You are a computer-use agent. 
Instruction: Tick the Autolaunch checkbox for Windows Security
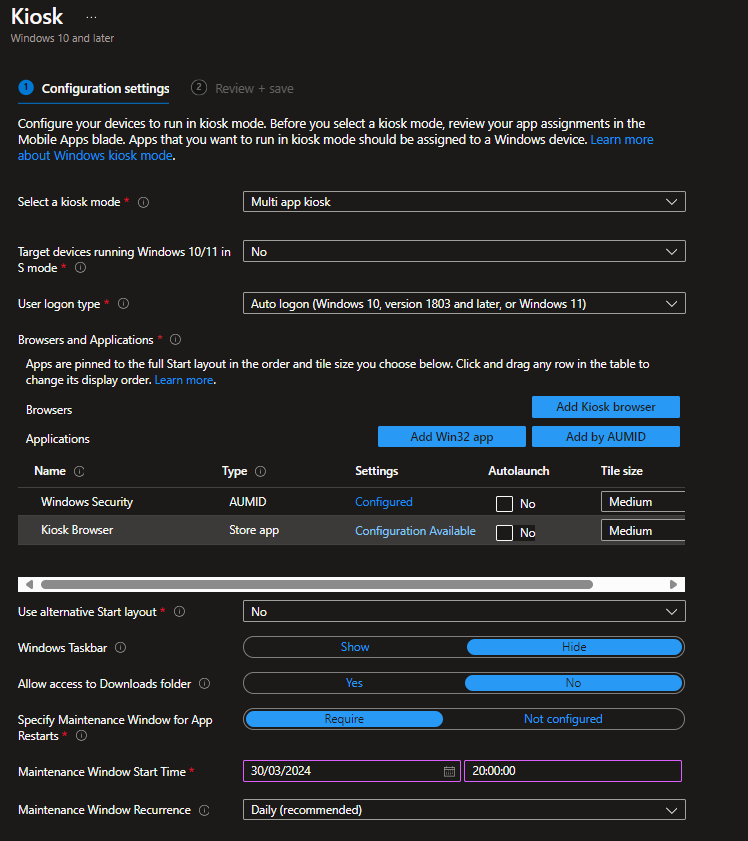click(505, 504)
